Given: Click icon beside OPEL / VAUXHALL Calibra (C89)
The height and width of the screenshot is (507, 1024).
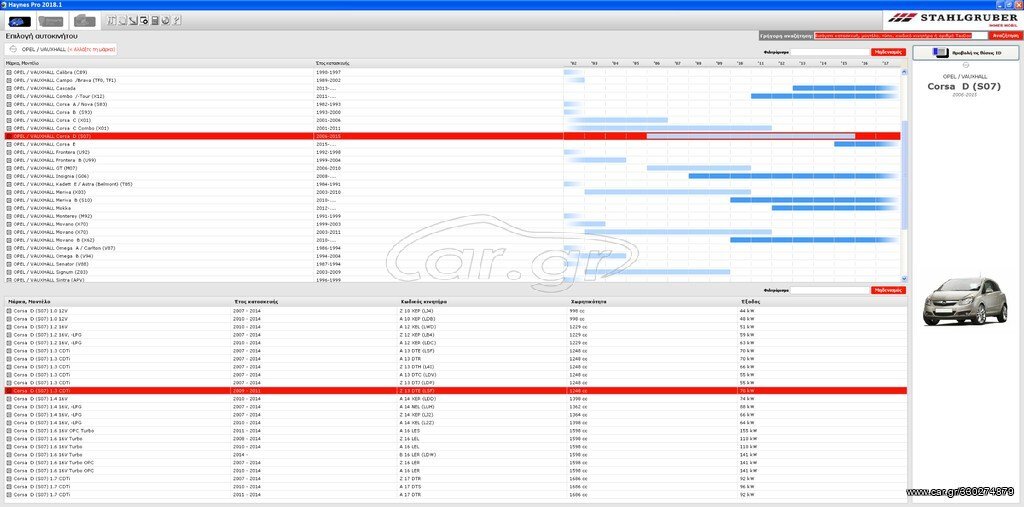Looking at the screenshot, I should coord(8,72).
